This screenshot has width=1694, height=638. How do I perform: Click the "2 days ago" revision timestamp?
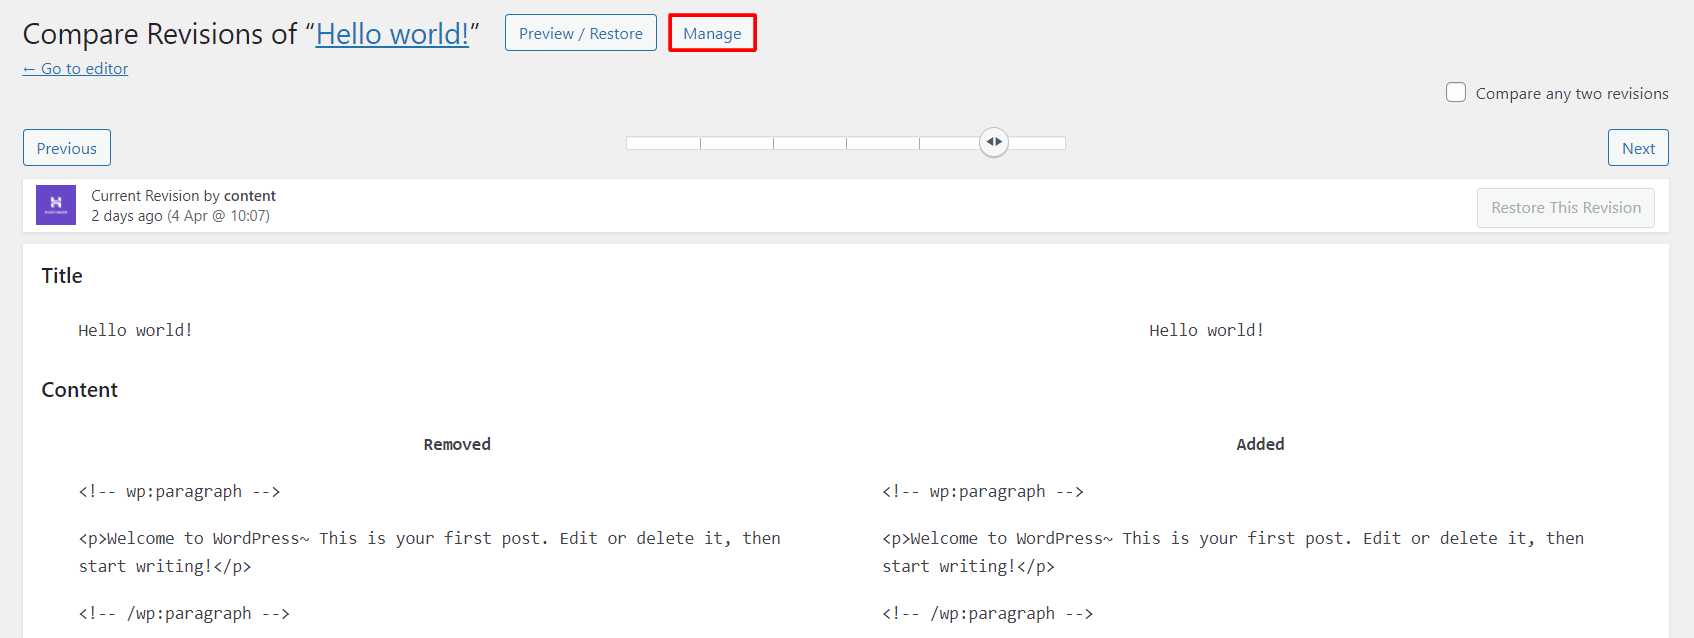[127, 216]
